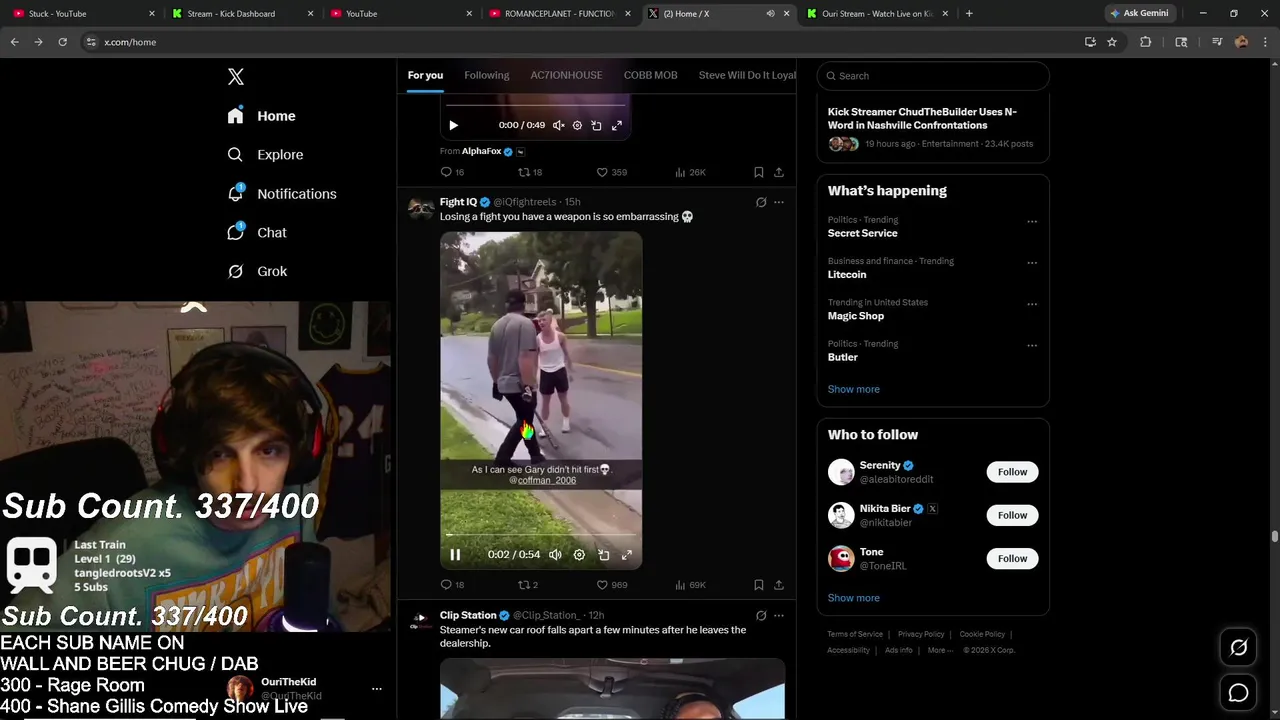Screen dimensions: 1280x720
Task: Open Fight IQ video settings gear
Action: pyautogui.click(x=579, y=555)
